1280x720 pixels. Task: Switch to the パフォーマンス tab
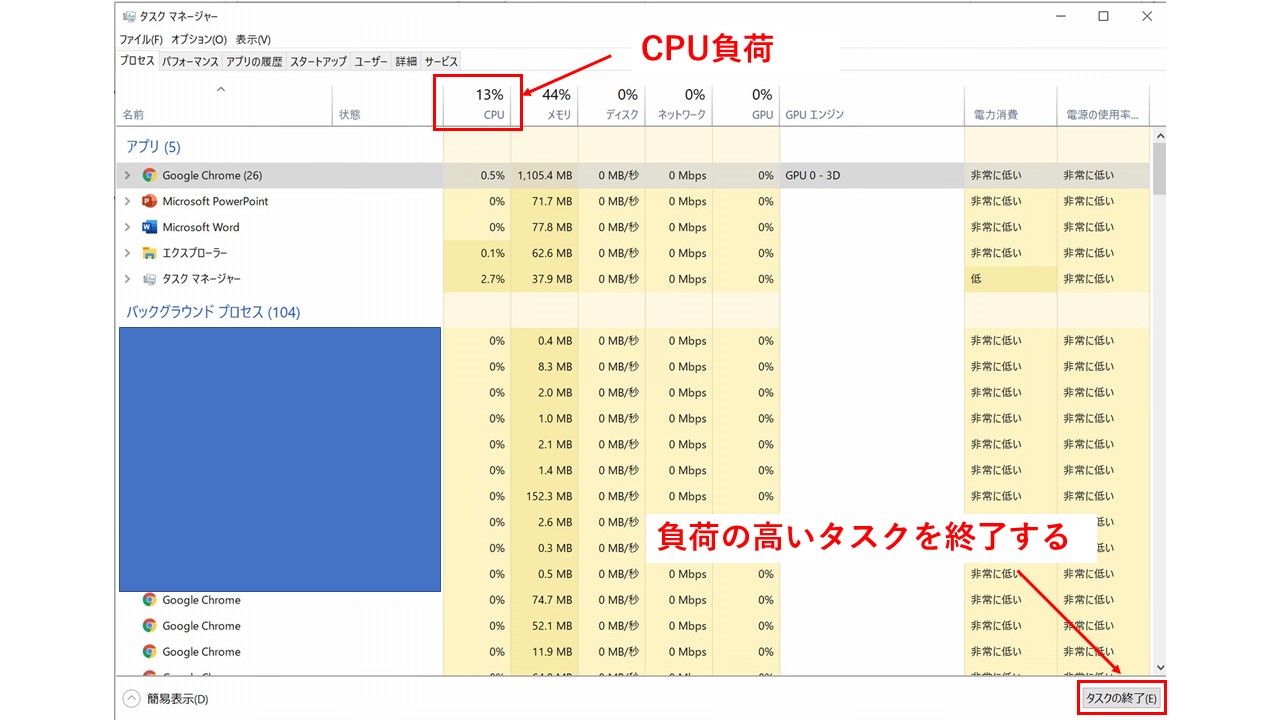pos(190,62)
